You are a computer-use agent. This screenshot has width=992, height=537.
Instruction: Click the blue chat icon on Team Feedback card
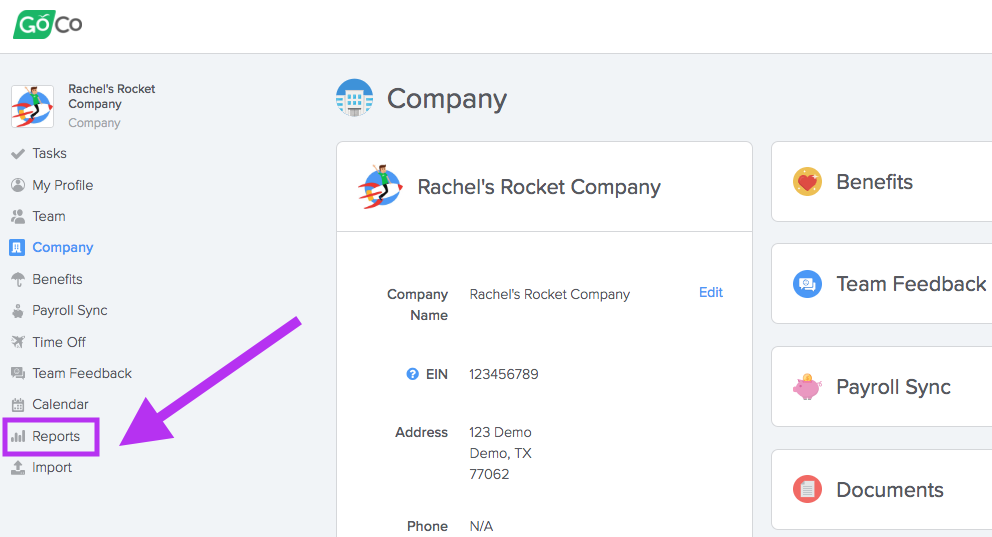tap(807, 284)
